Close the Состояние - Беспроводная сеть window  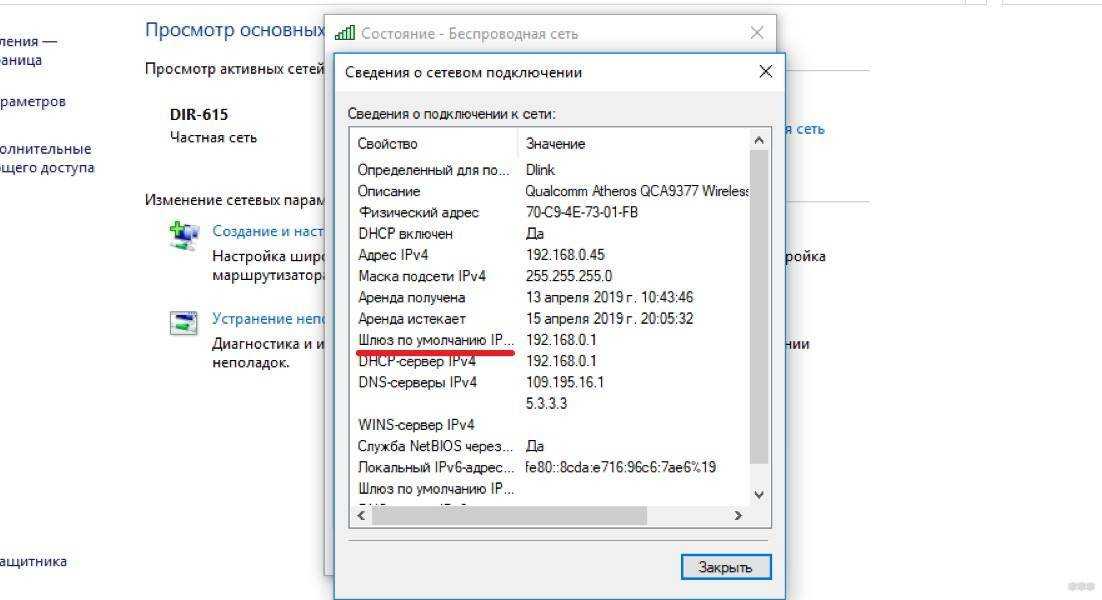(x=756, y=33)
